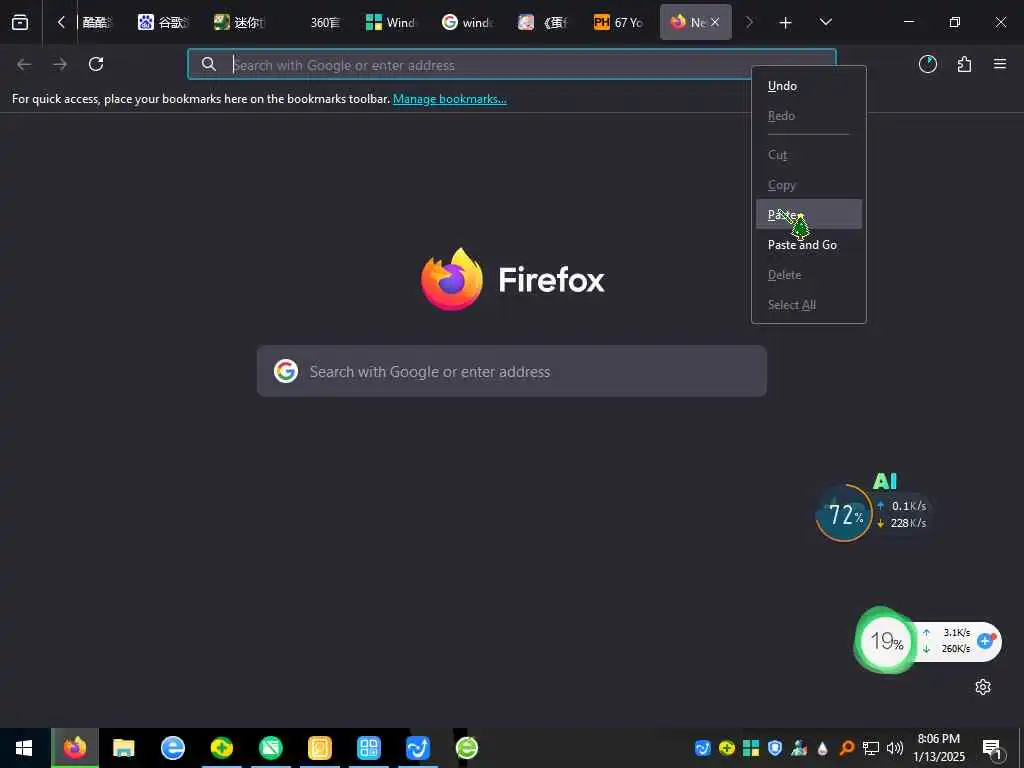Open the Firefox application hamburger menu
Viewport: 1024px width, 768px height.
tap(1000, 64)
